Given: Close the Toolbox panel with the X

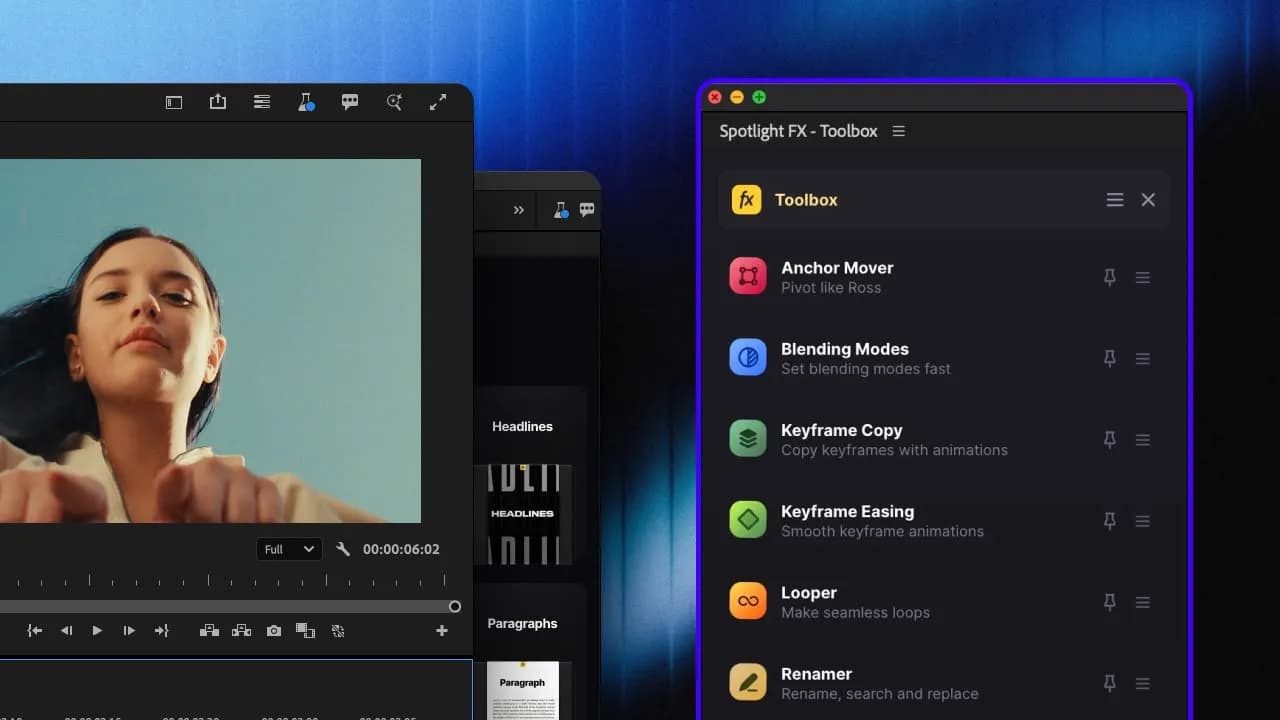Looking at the screenshot, I should click(x=1147, y=199).
